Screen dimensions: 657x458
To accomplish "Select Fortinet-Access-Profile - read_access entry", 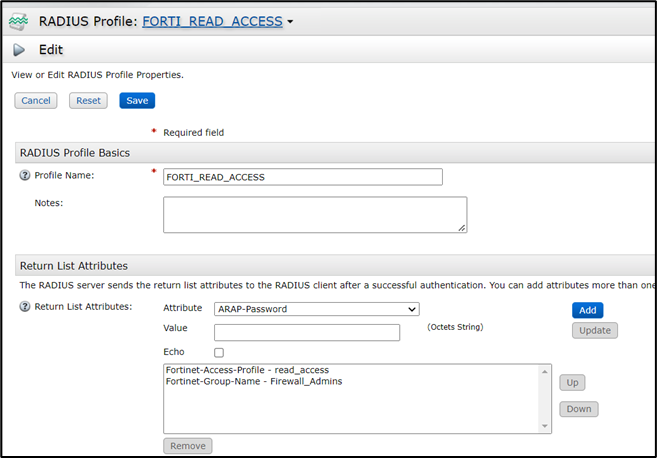I will pyautogui.click(x=247, y=369).
